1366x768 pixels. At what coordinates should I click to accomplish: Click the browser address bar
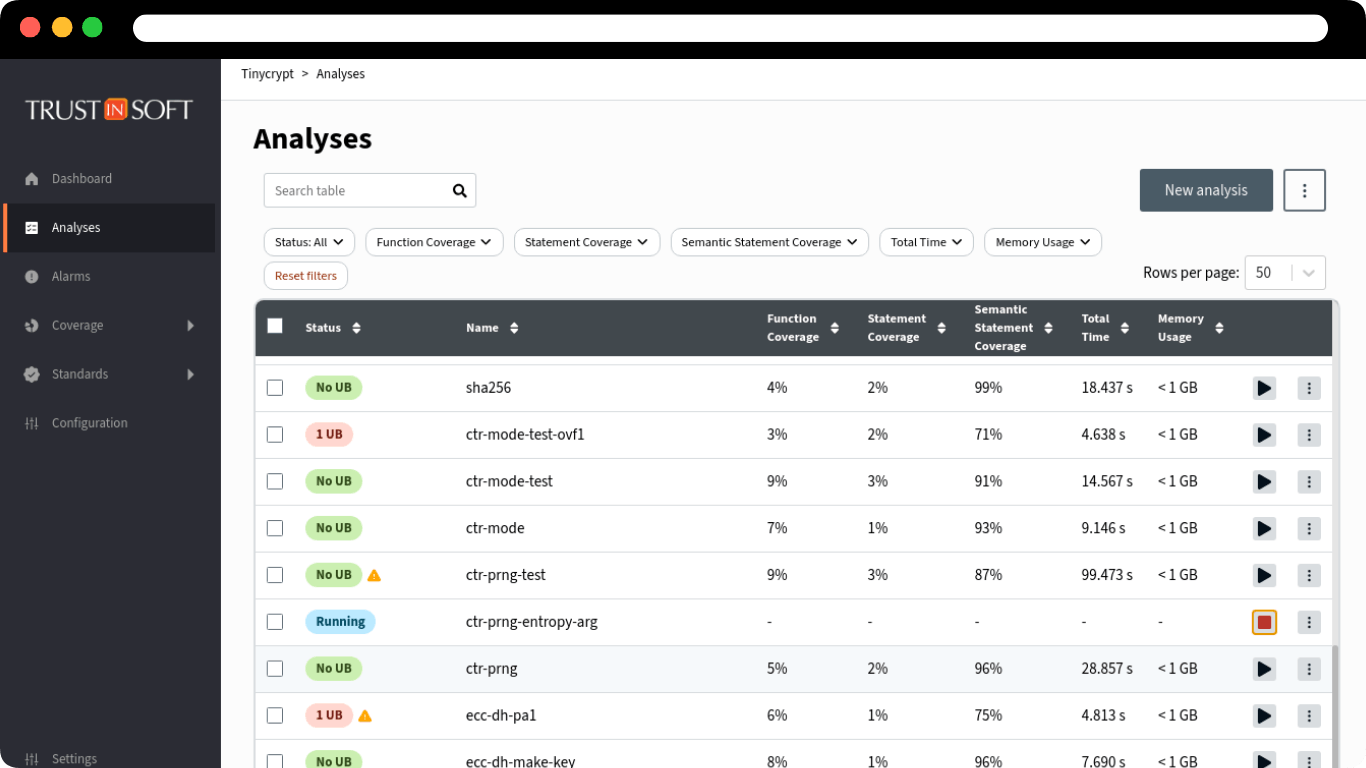coord(730,28)
